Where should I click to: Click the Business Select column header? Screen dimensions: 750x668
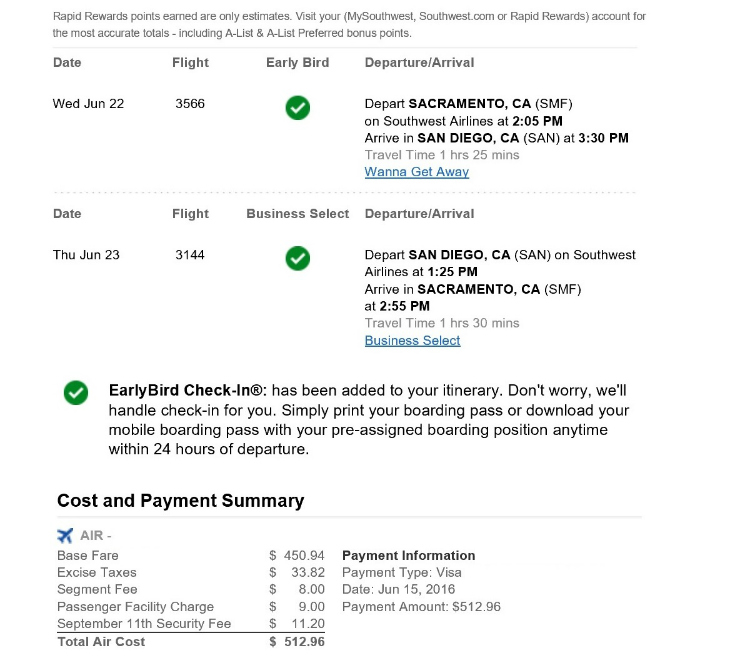pyautogui.click(x=297, y=214)
